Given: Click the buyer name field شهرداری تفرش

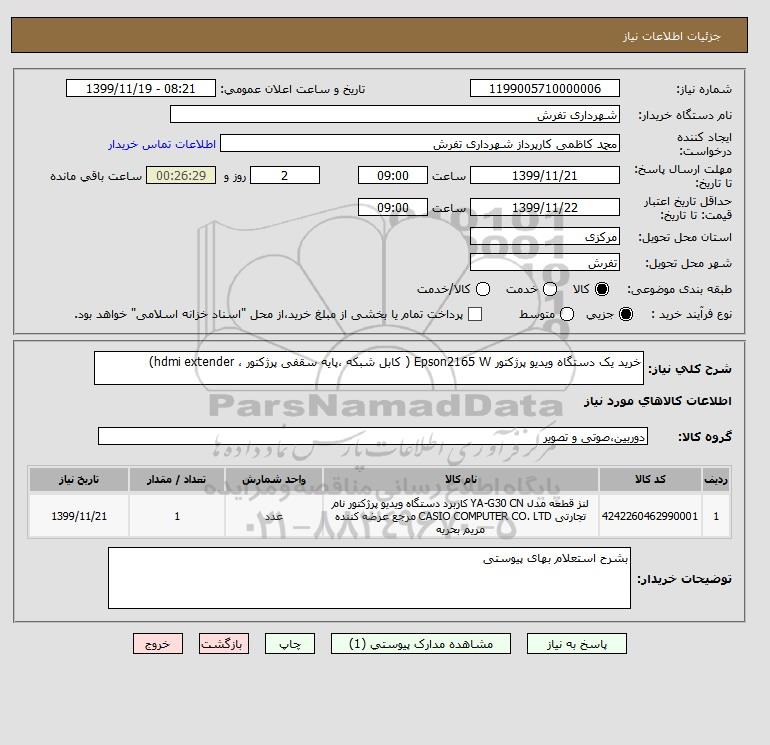Looking at the screenshot, I should (x=395, y=114).
